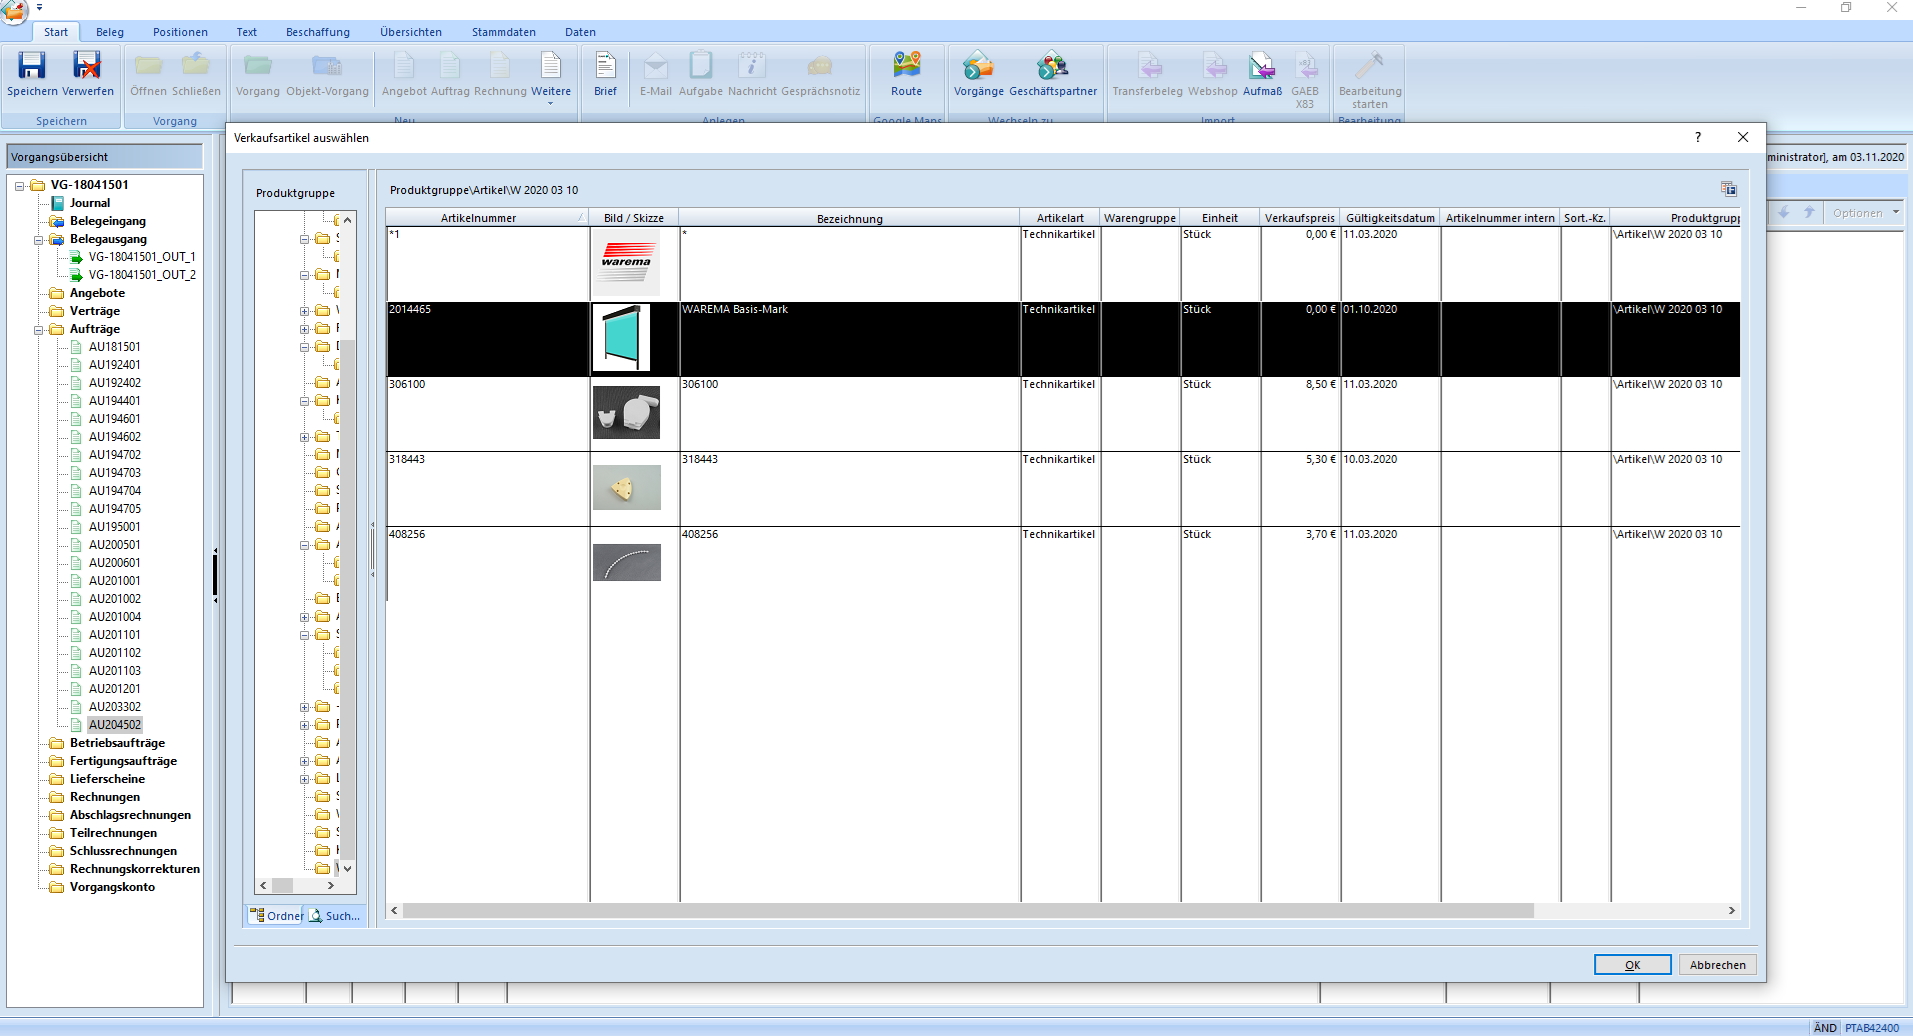The image size is (1913, 1036).
Task: Sort by Artikelnummer column header
Action: click(487, 218)
